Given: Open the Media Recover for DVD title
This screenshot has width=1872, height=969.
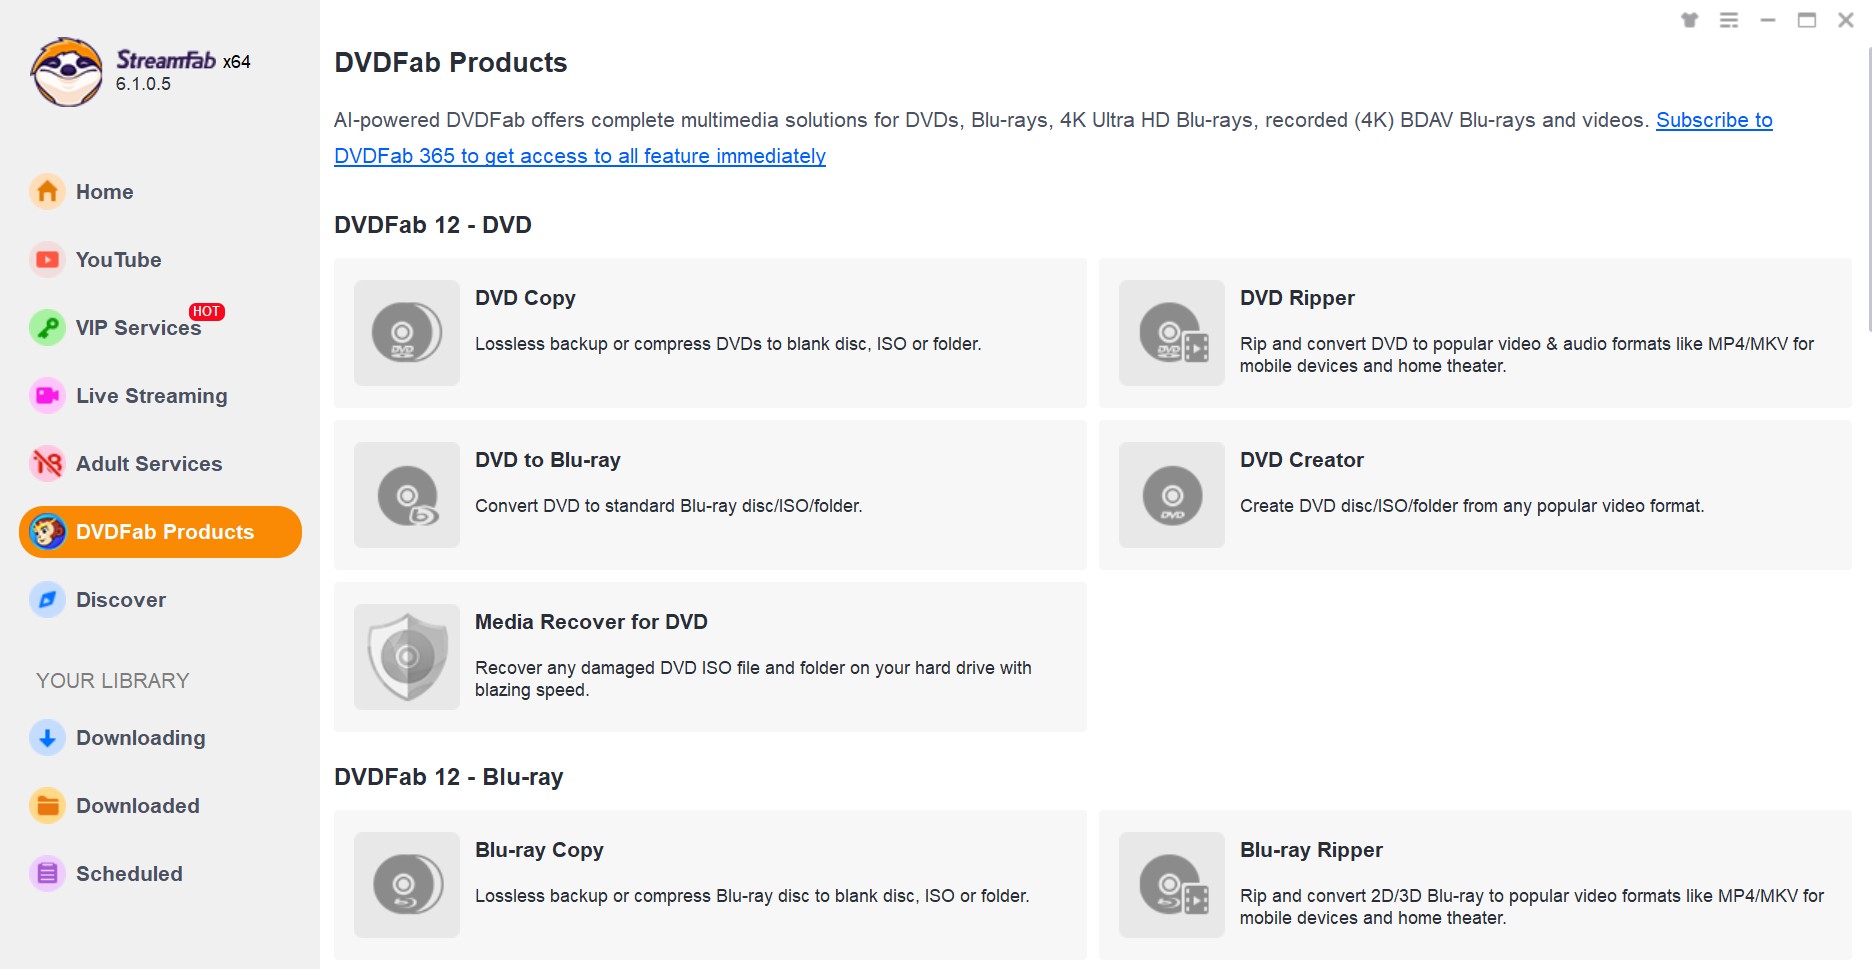Looking at the screenshot, I should pyautogui.click(x=591, y=622).
